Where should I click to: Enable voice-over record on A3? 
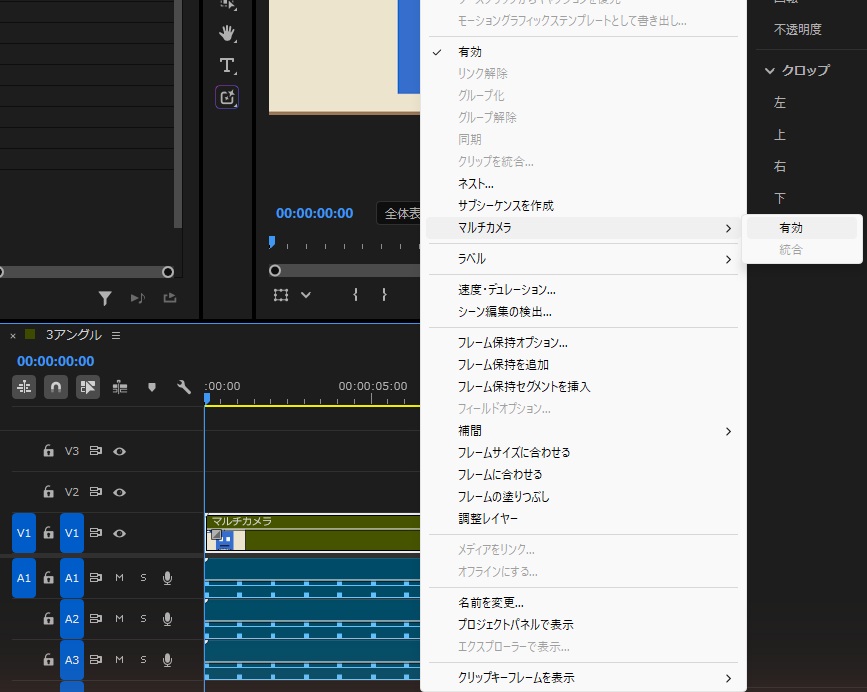(x=167, y=660)
